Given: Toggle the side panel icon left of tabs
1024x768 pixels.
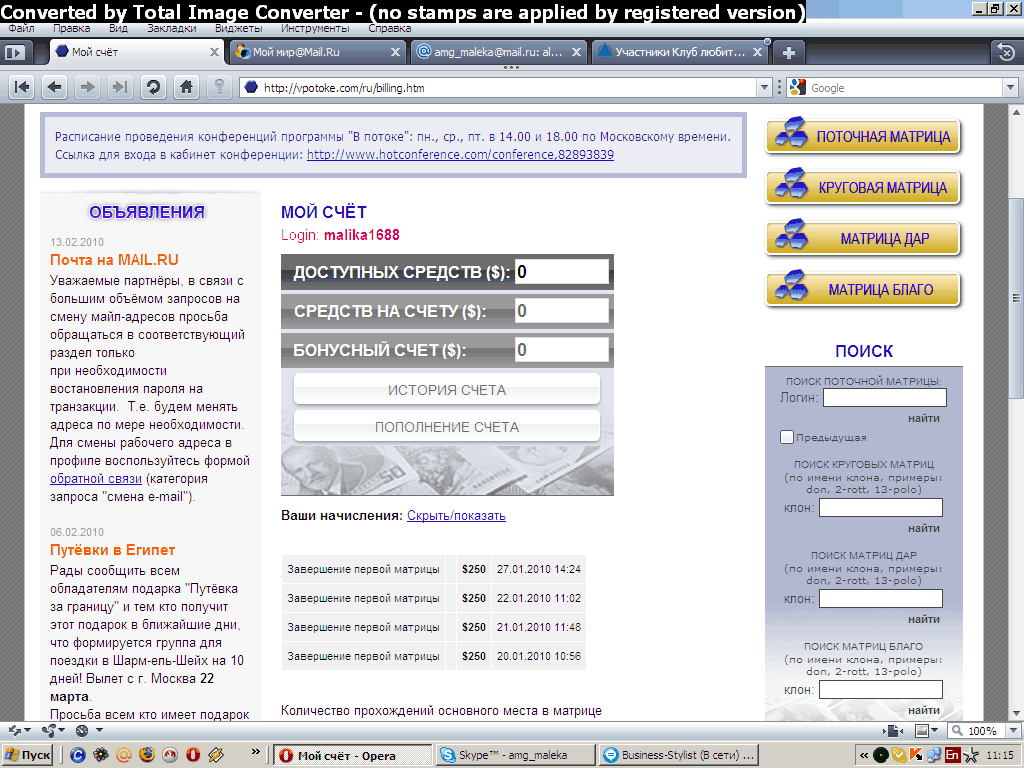Looking at the screenshot, I should 14,52.
